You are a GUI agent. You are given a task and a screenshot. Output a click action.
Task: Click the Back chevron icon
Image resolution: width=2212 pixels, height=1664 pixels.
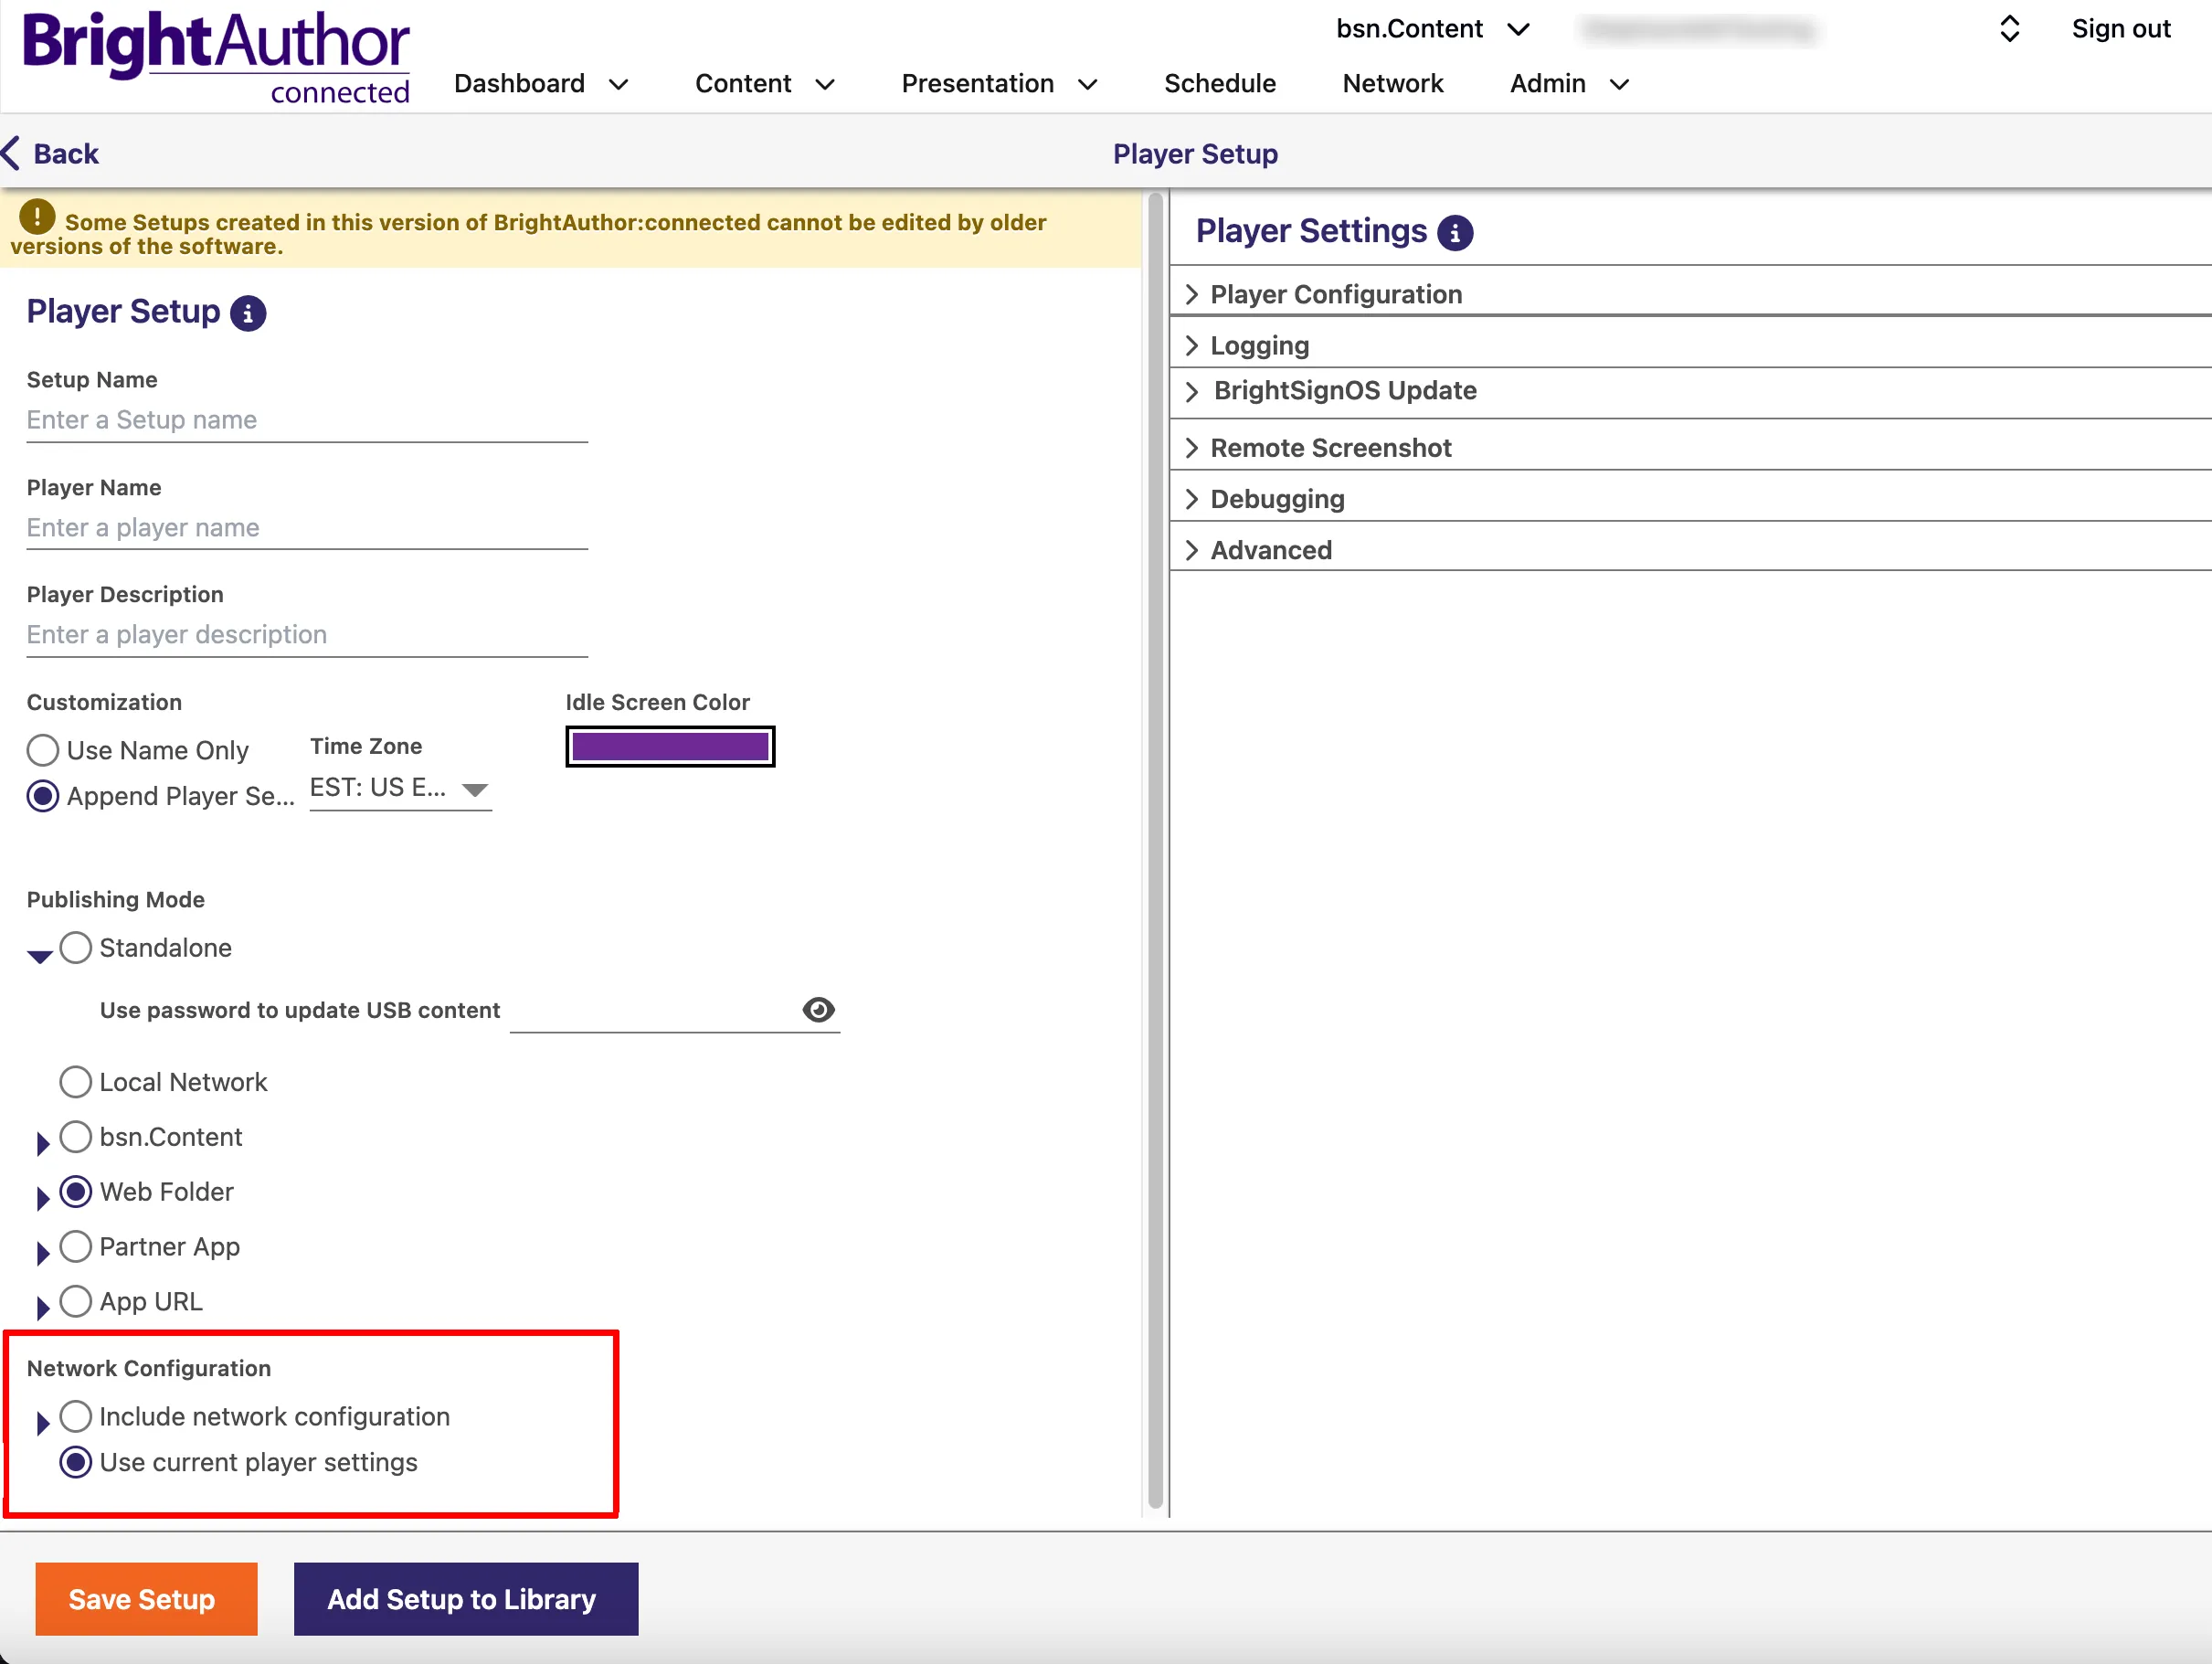11,153
